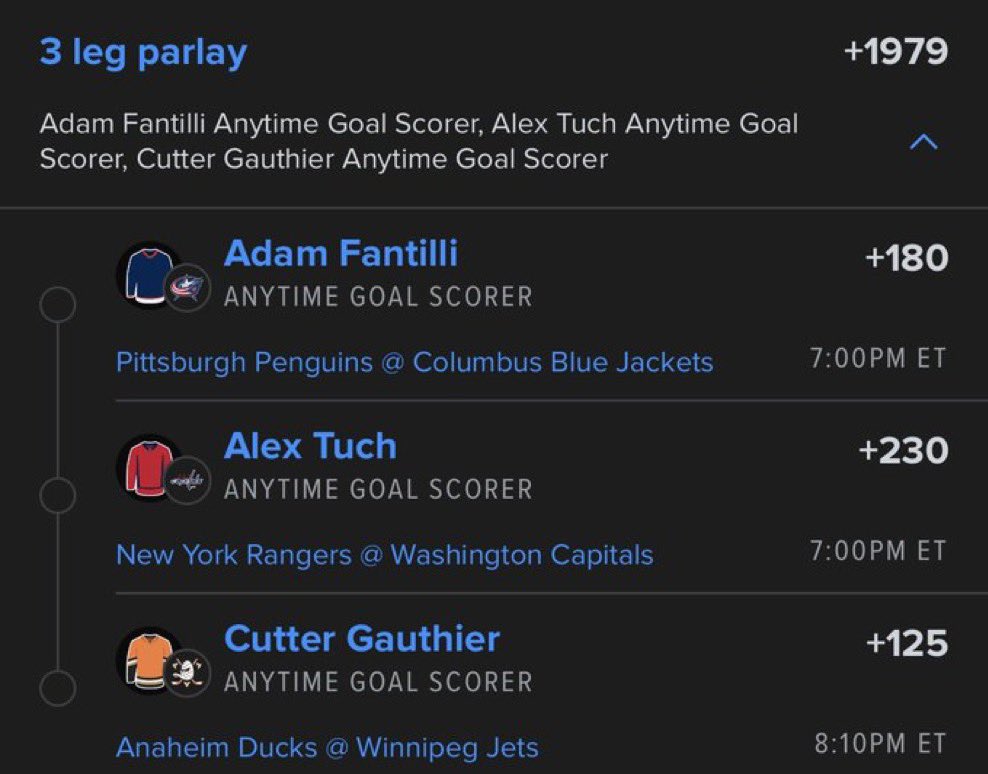
Task: Open New York Rangers @ Washington Capitals game
Action: [x=384, y=555]
